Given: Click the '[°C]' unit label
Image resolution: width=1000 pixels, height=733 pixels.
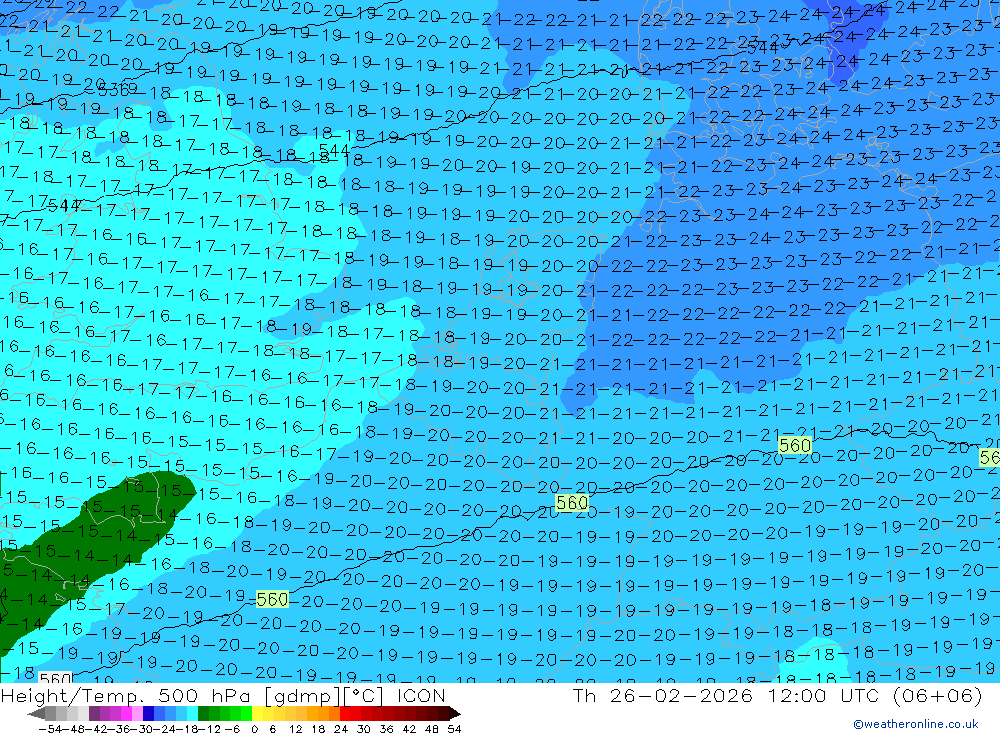Looking at the screenshot, I should (364, 696).
